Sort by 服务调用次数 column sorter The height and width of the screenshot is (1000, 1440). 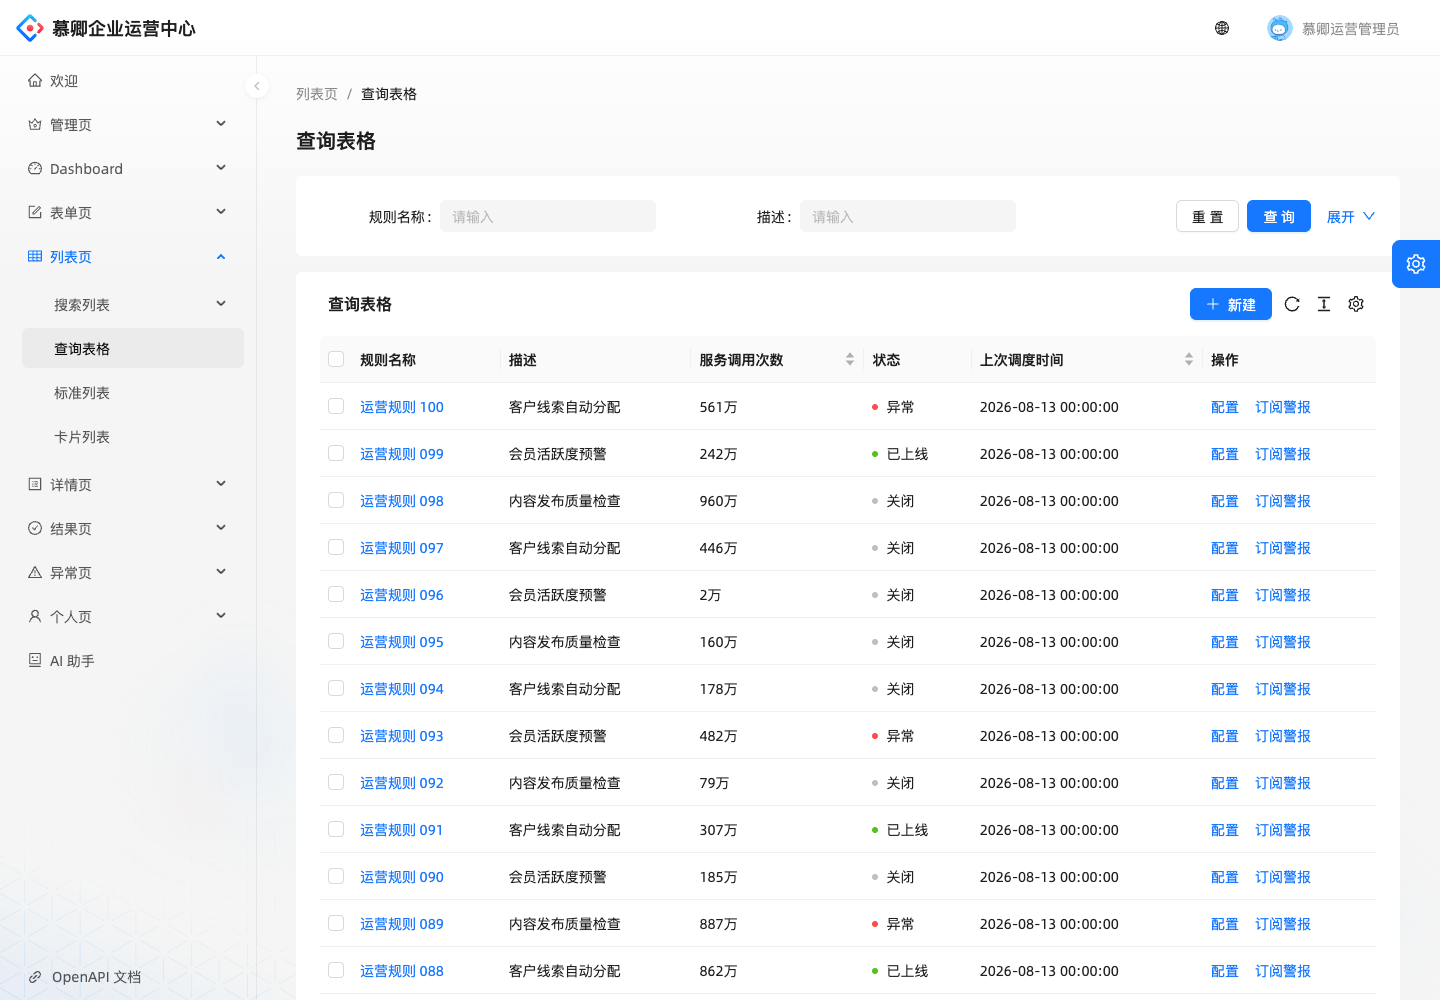850,359
